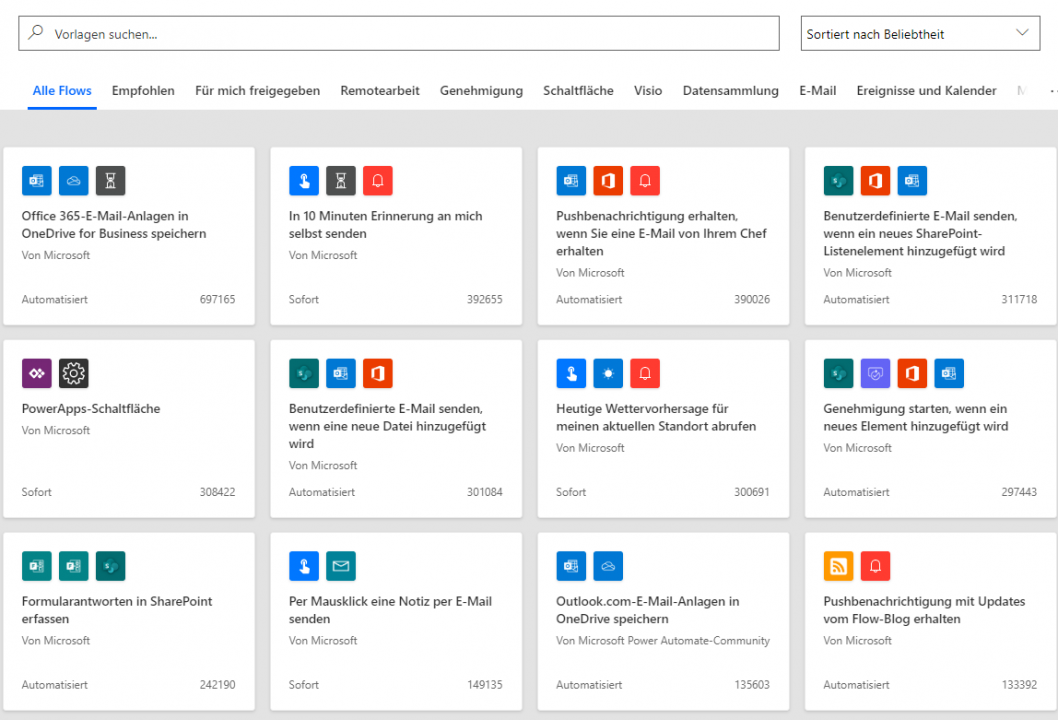Click the OneDrive cloud icon on the Outlook.com-E-Mail-Anlagen card
Viewport: 1058px width, 720px height.
coord(608,566)
